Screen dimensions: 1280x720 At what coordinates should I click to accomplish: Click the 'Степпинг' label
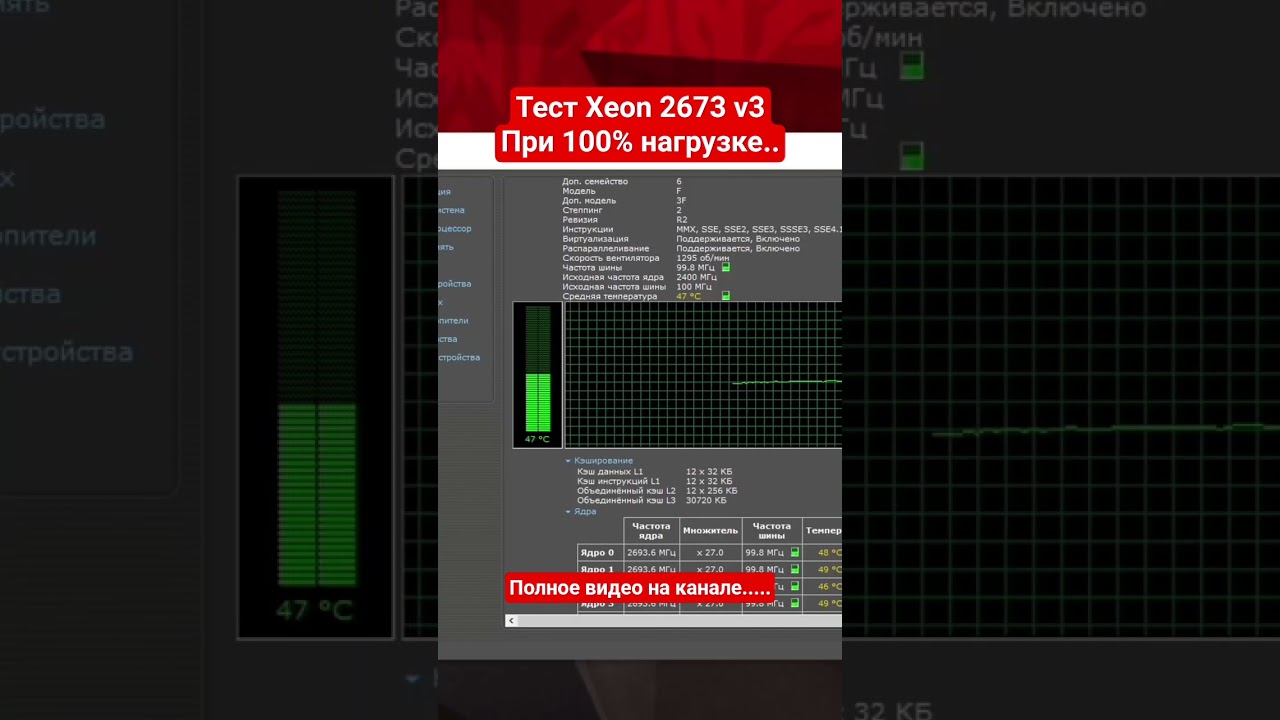click(x=581, y=210)
